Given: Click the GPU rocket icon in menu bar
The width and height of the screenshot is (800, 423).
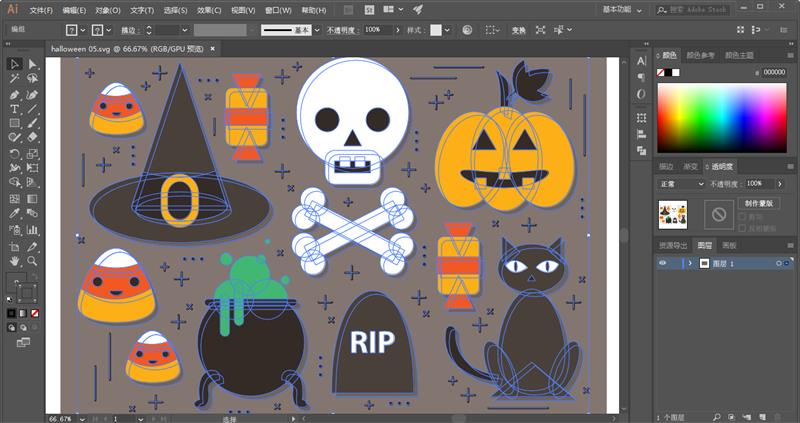Looking at the screenshot, I should 417,10.
